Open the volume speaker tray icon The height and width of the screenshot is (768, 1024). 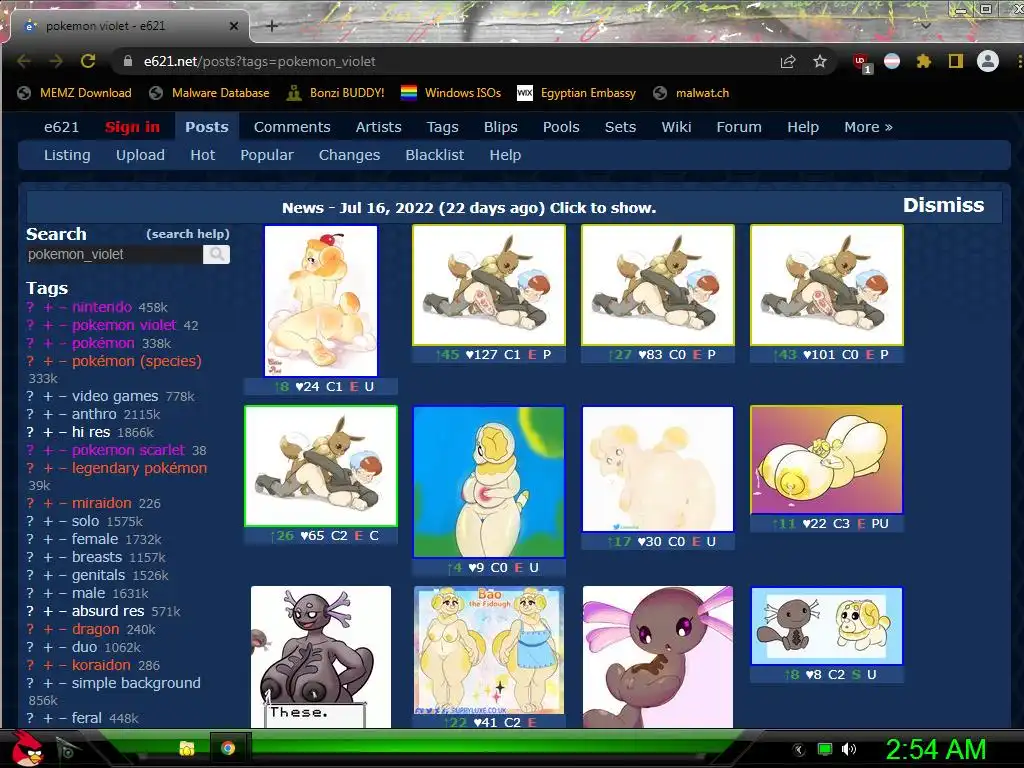[x=848, y=749]
